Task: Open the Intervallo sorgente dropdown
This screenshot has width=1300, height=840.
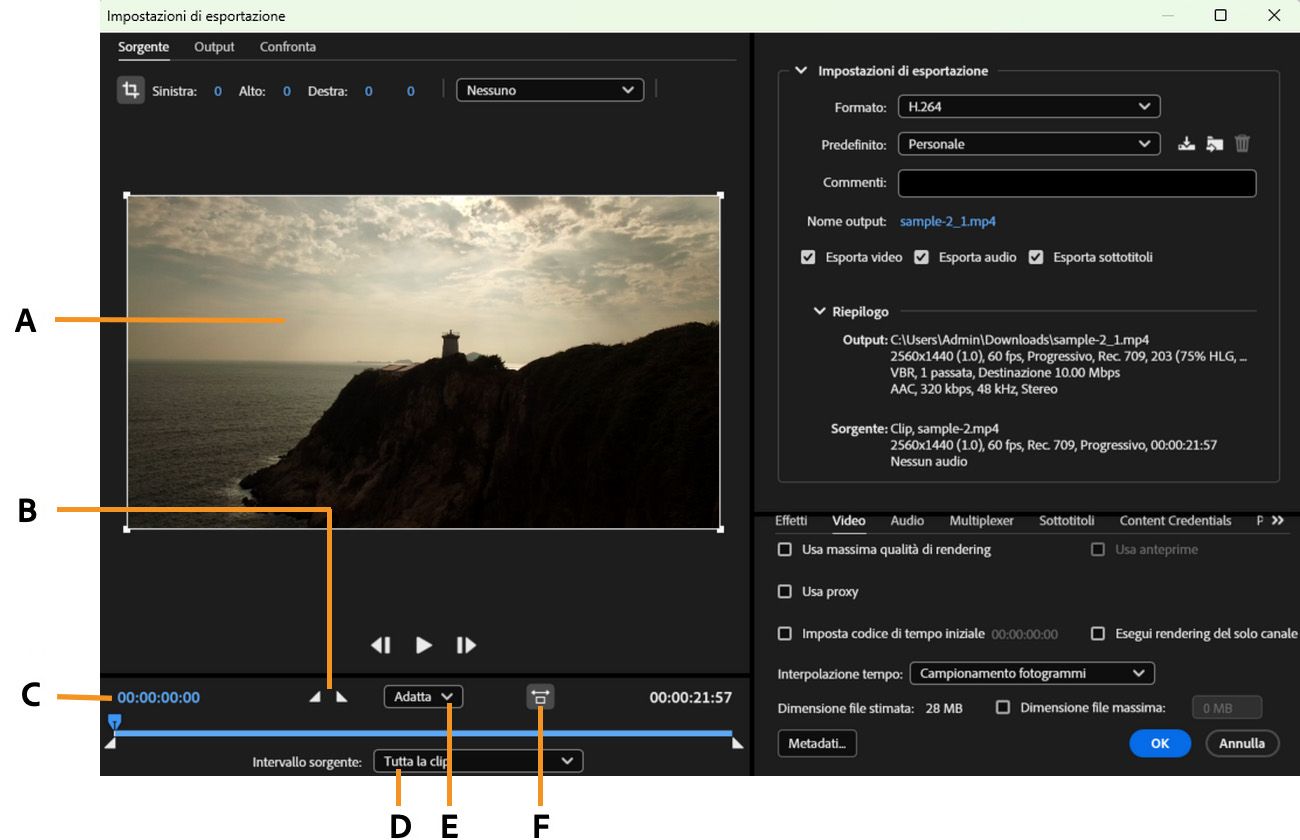Action: (x=477, y=761)
